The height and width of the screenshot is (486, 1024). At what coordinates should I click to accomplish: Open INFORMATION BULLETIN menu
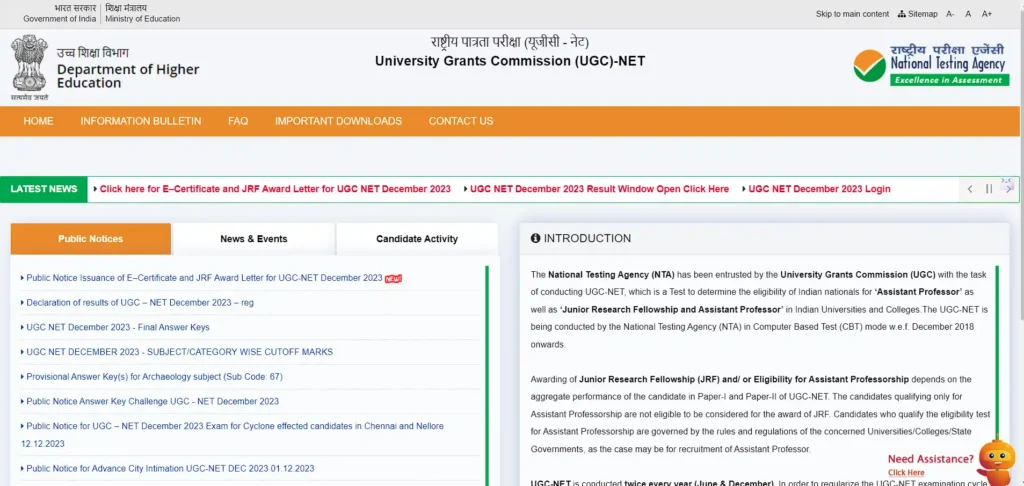[x=140, y=121]
